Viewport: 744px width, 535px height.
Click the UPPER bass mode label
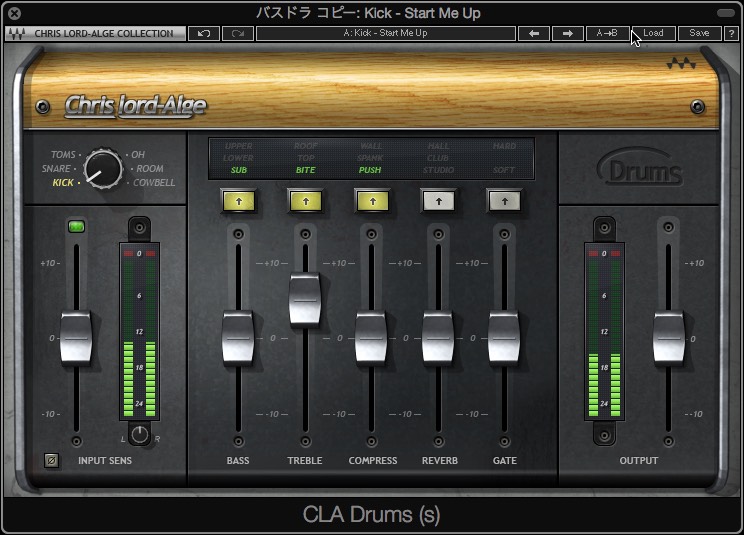239,146
